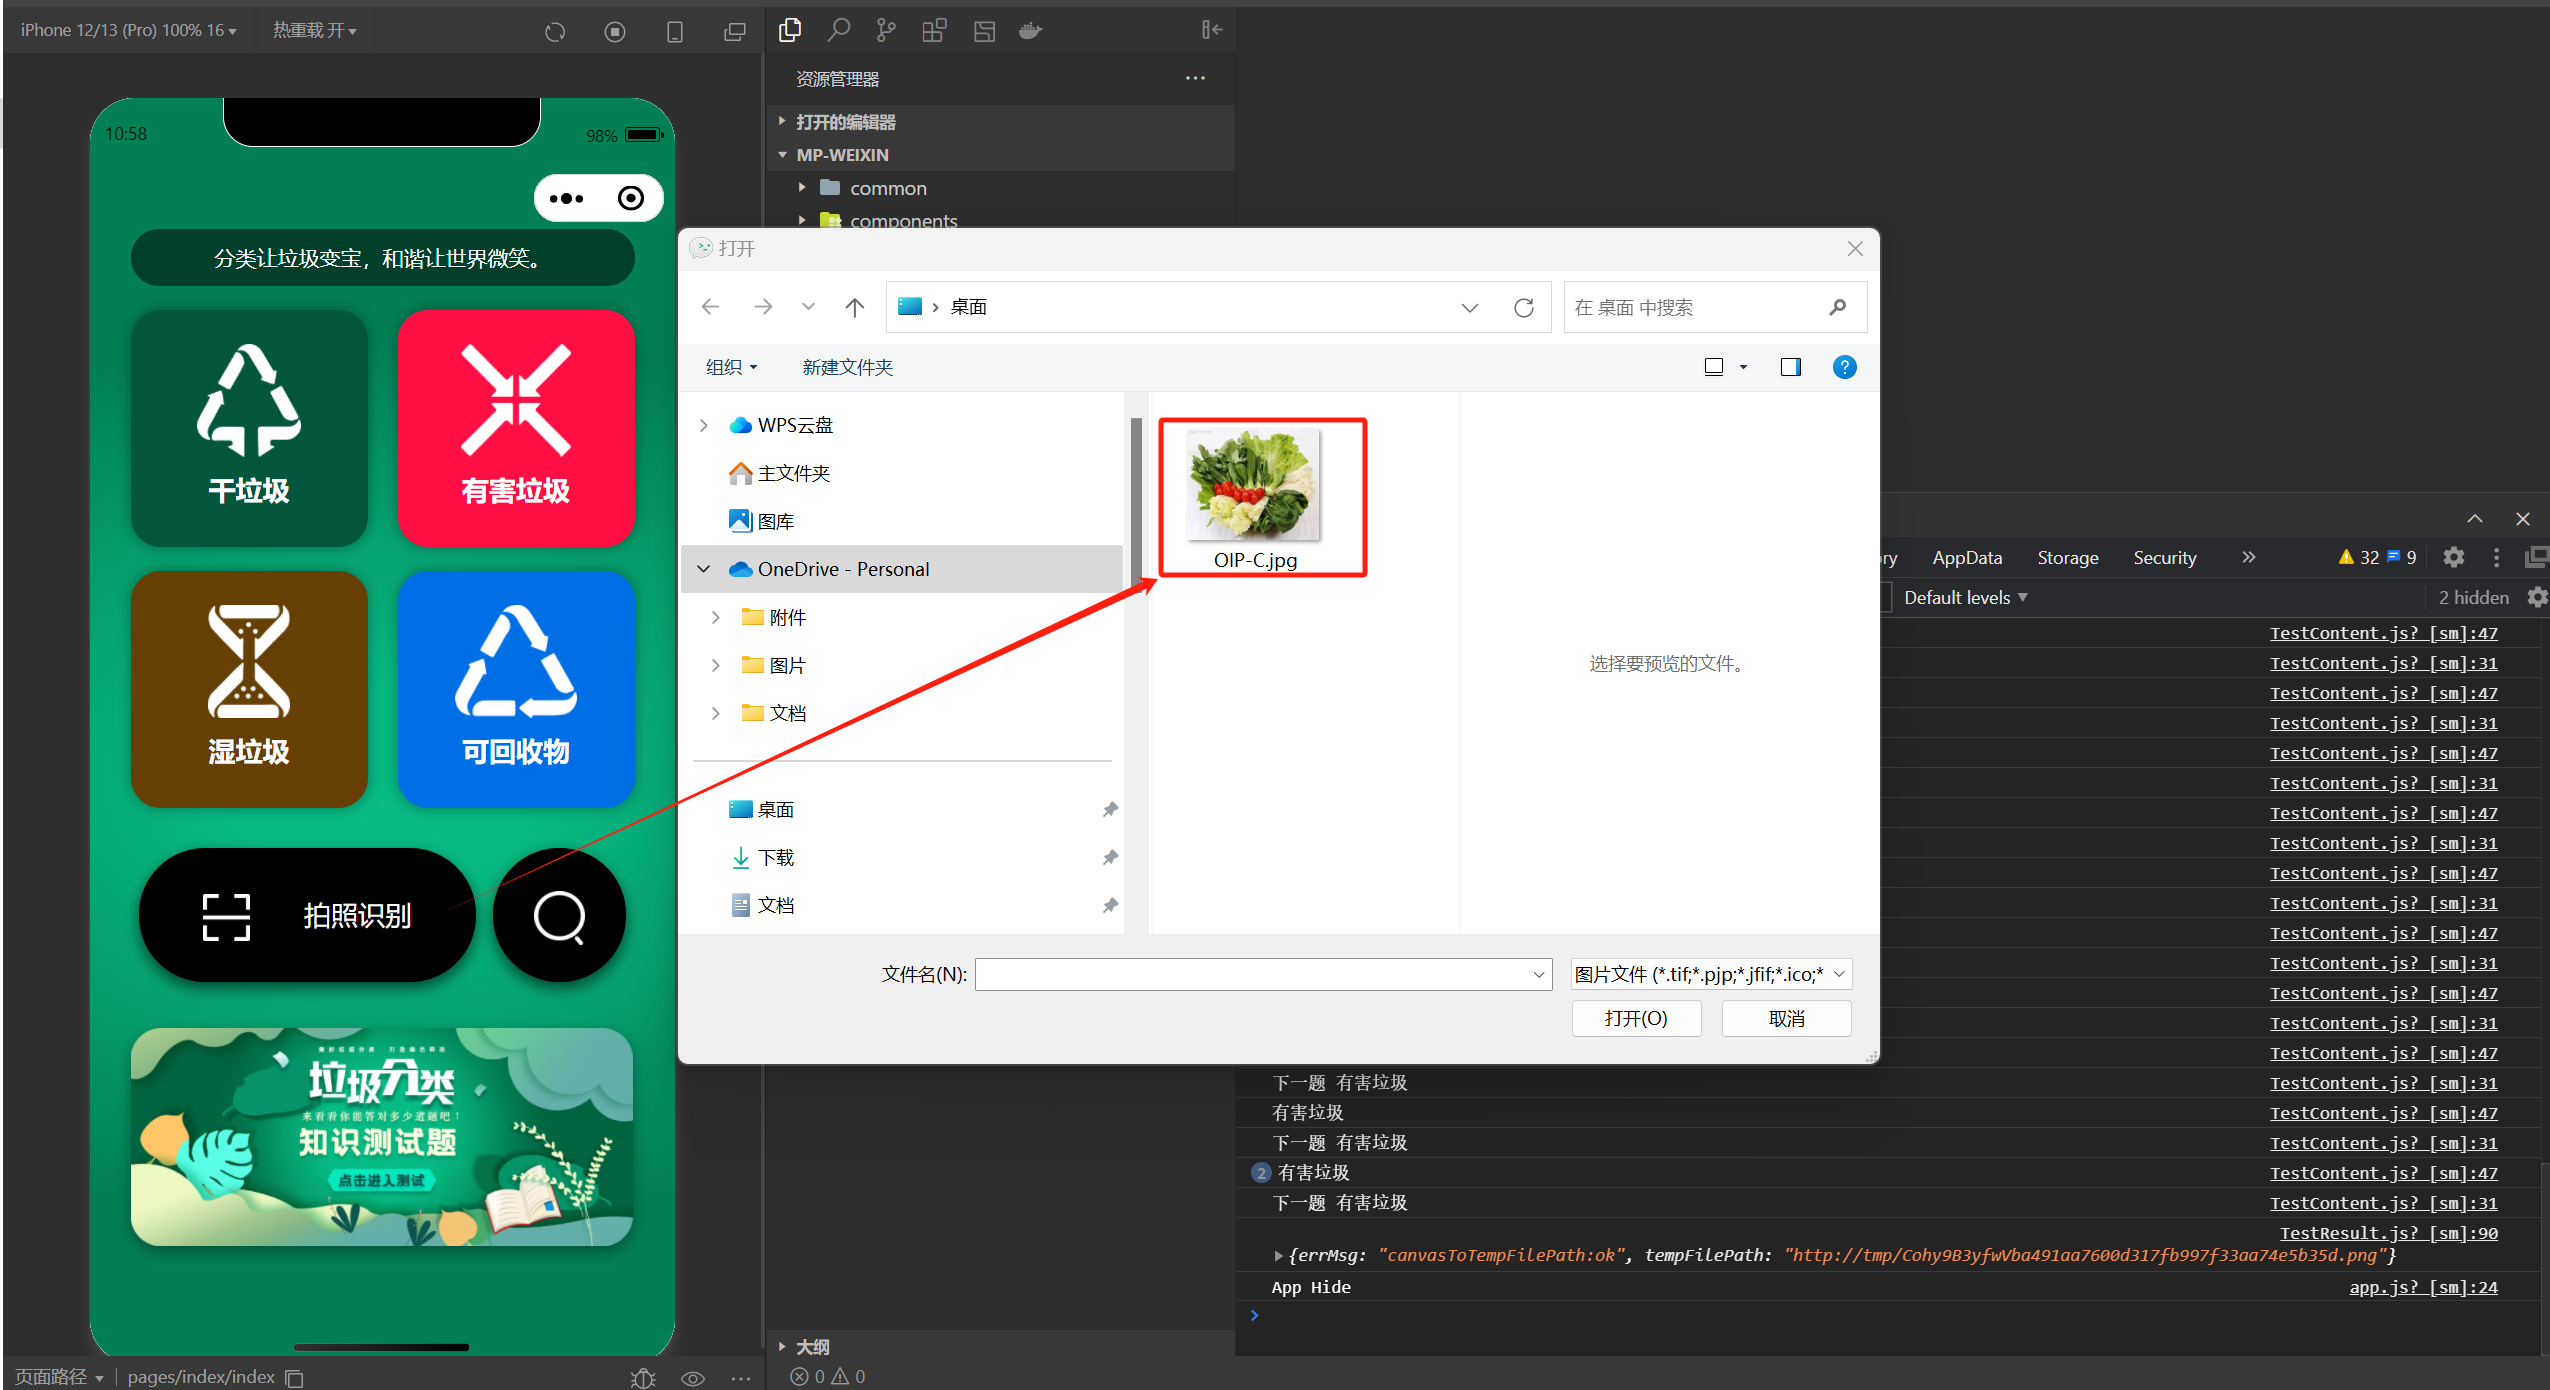Click the refresh button in file dialog
Screen dimensions: 2550x1390
tap(1523, 307)
